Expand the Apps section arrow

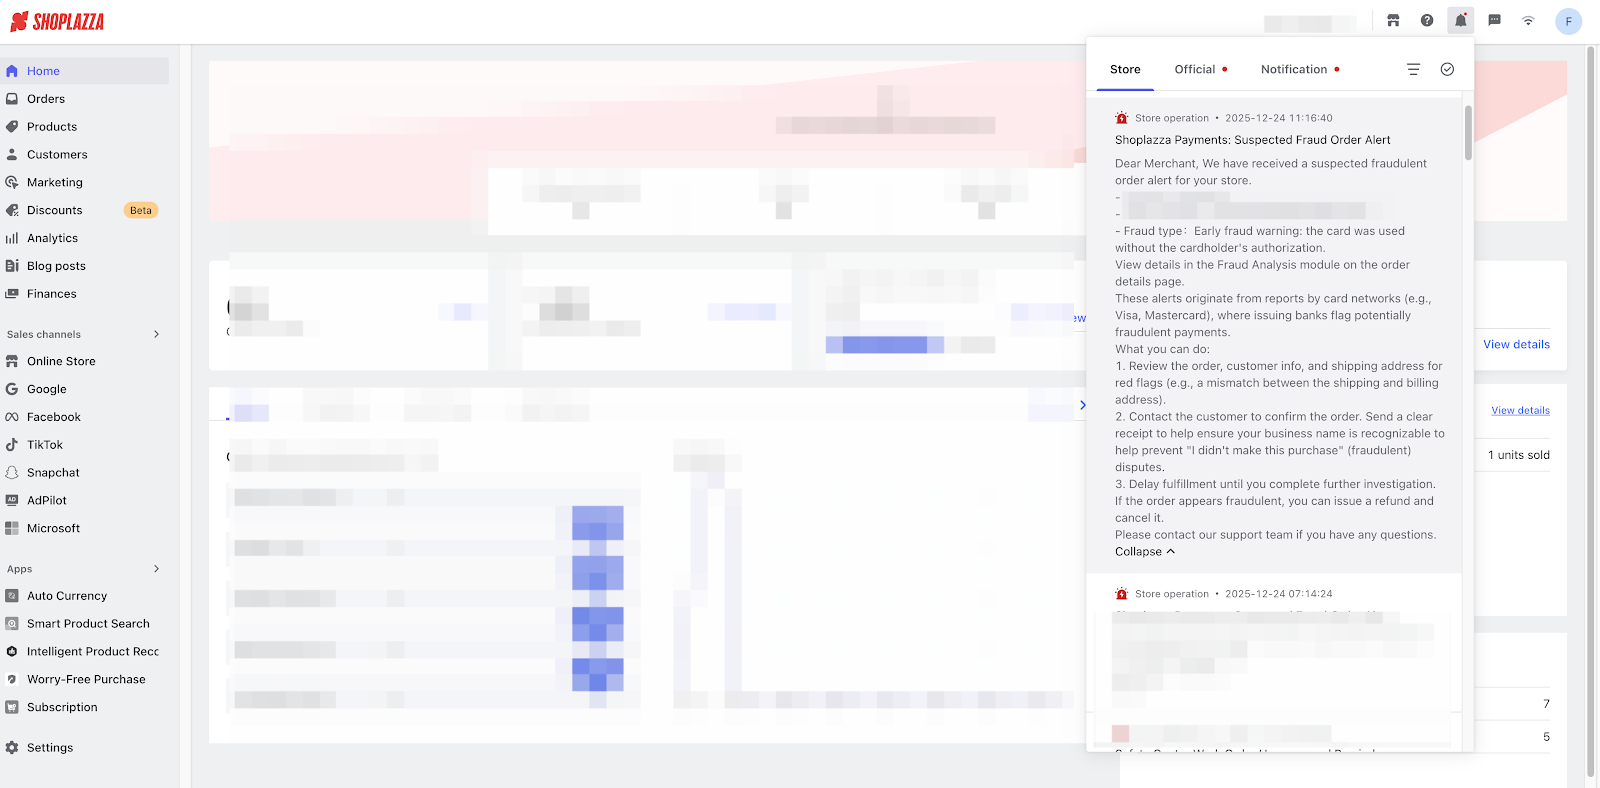156,569
